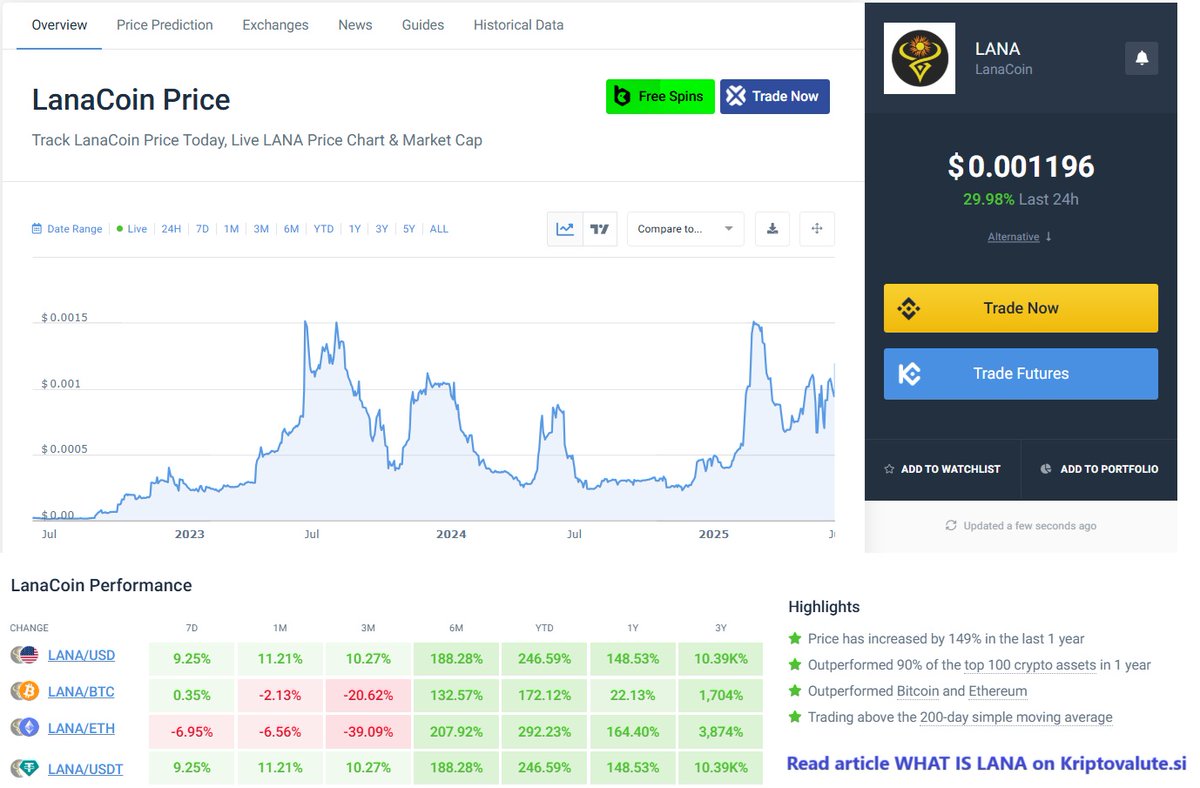Switch to TradingView candlestick chart
The width and height of the screenshot is (1200, 788).
pos(600,229)
